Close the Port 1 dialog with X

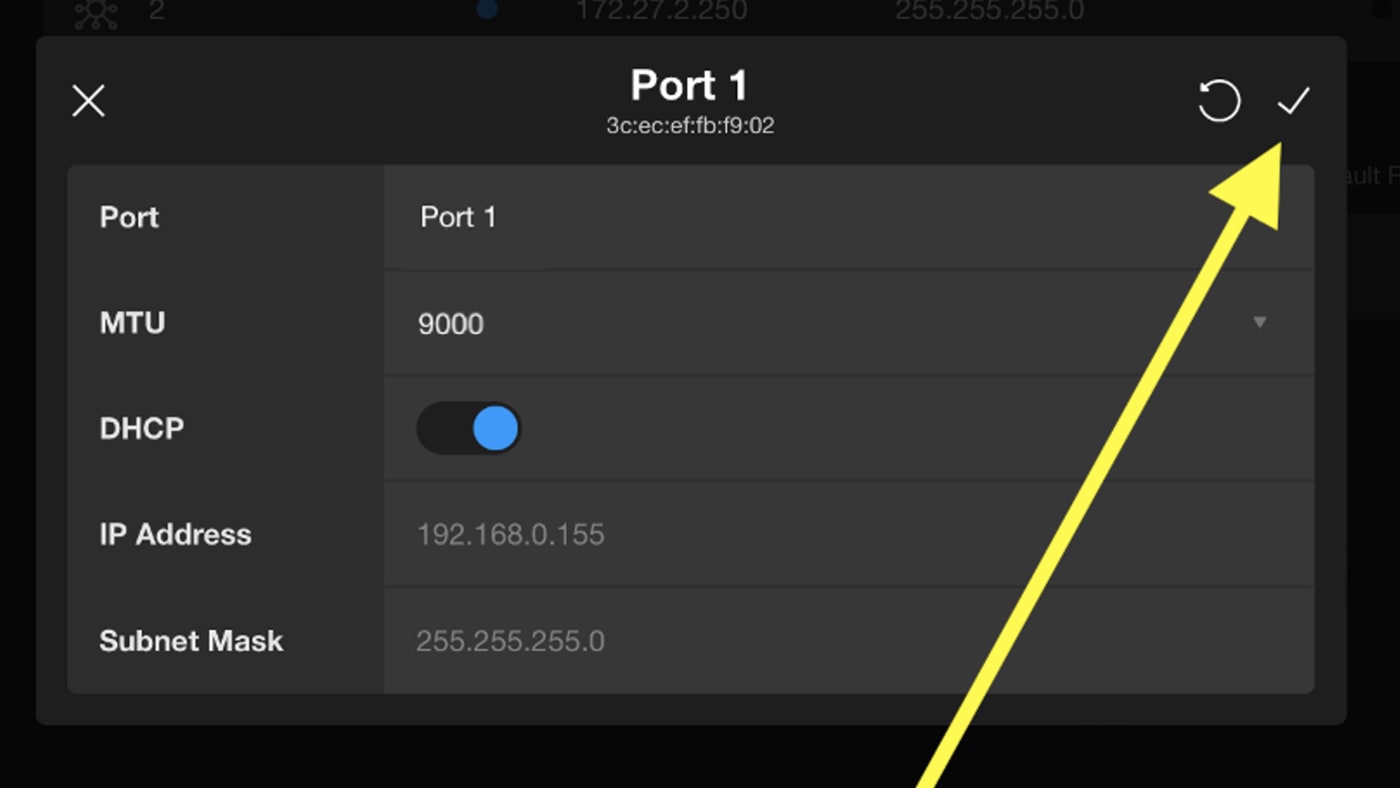click(x=89, y=101)
